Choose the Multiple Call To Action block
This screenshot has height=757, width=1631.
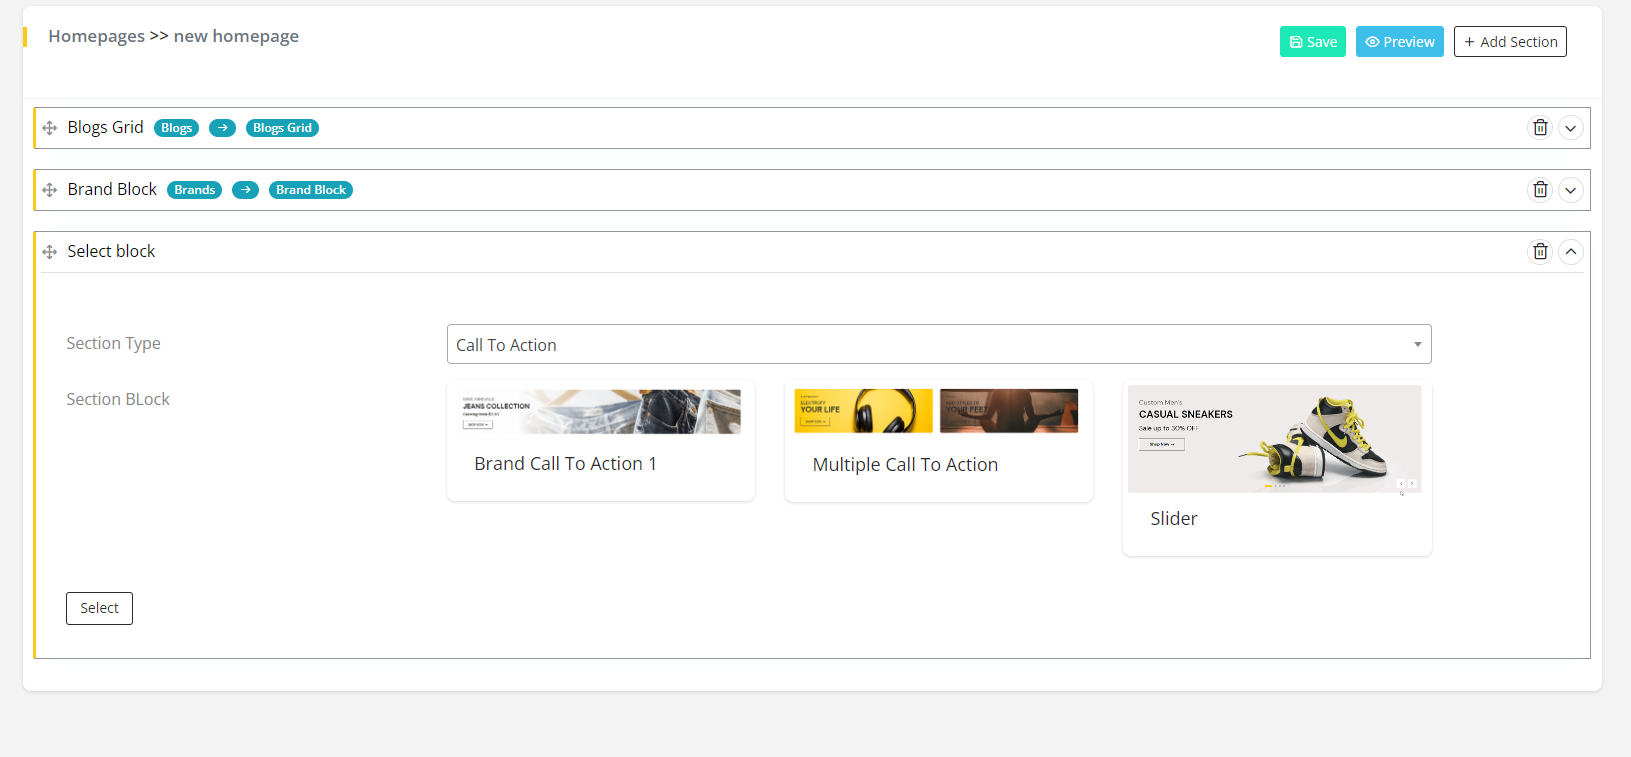[938, 441]
